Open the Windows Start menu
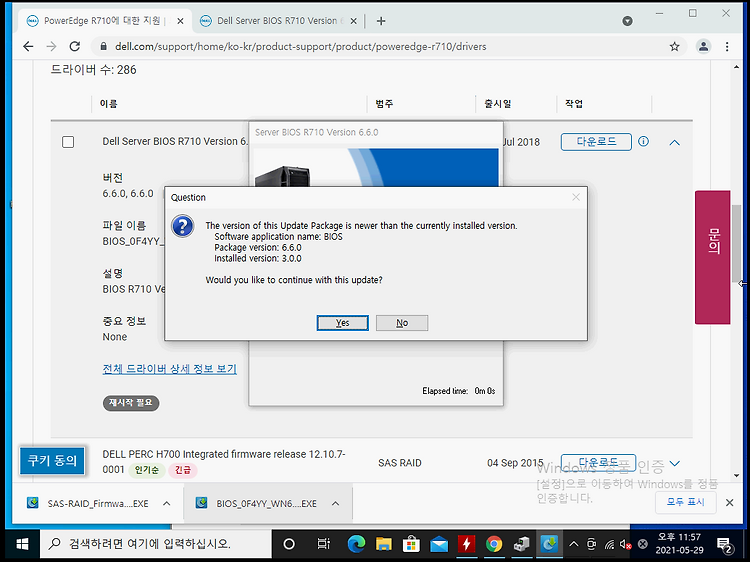750x562 pixels. (x=22, y=544)
